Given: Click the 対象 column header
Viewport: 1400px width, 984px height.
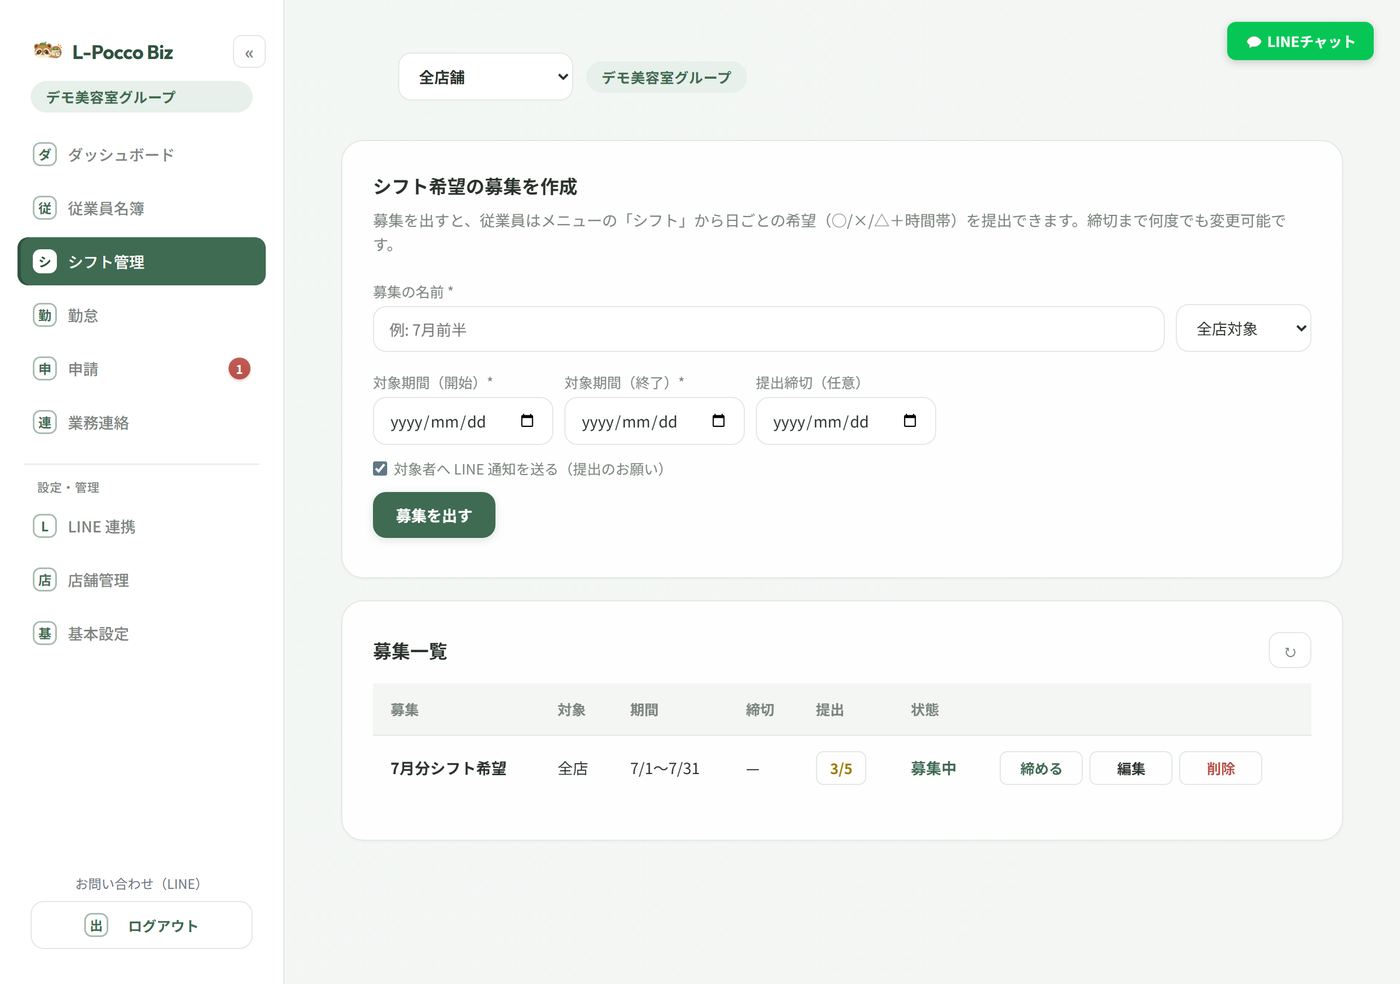Looking at the screenshot, I should coord(572,709).
